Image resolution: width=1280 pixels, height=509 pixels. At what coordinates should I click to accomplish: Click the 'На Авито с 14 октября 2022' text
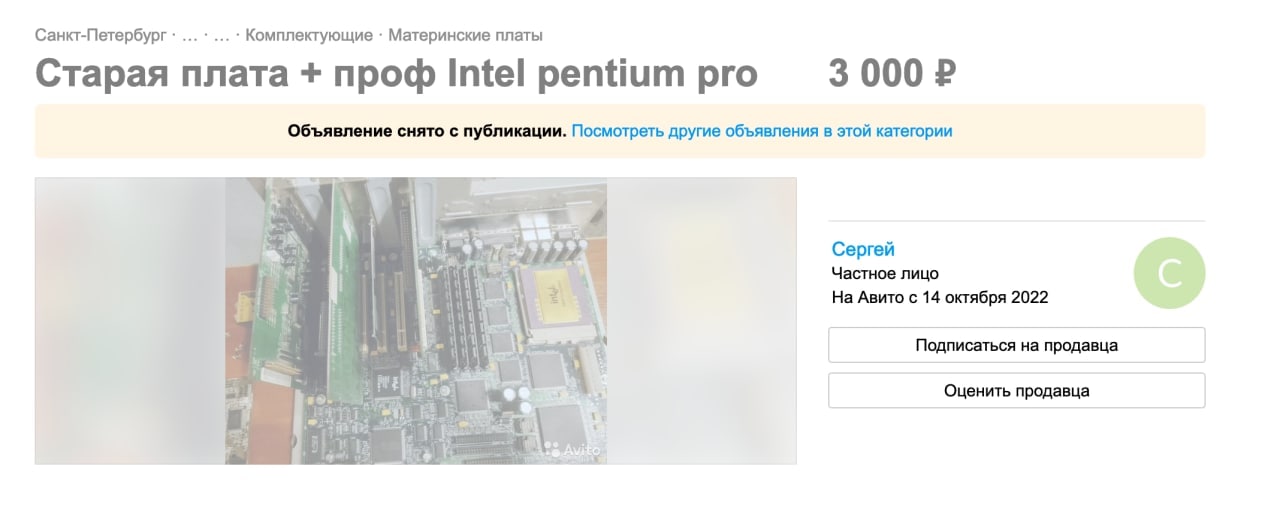click(x=940, y=297)
